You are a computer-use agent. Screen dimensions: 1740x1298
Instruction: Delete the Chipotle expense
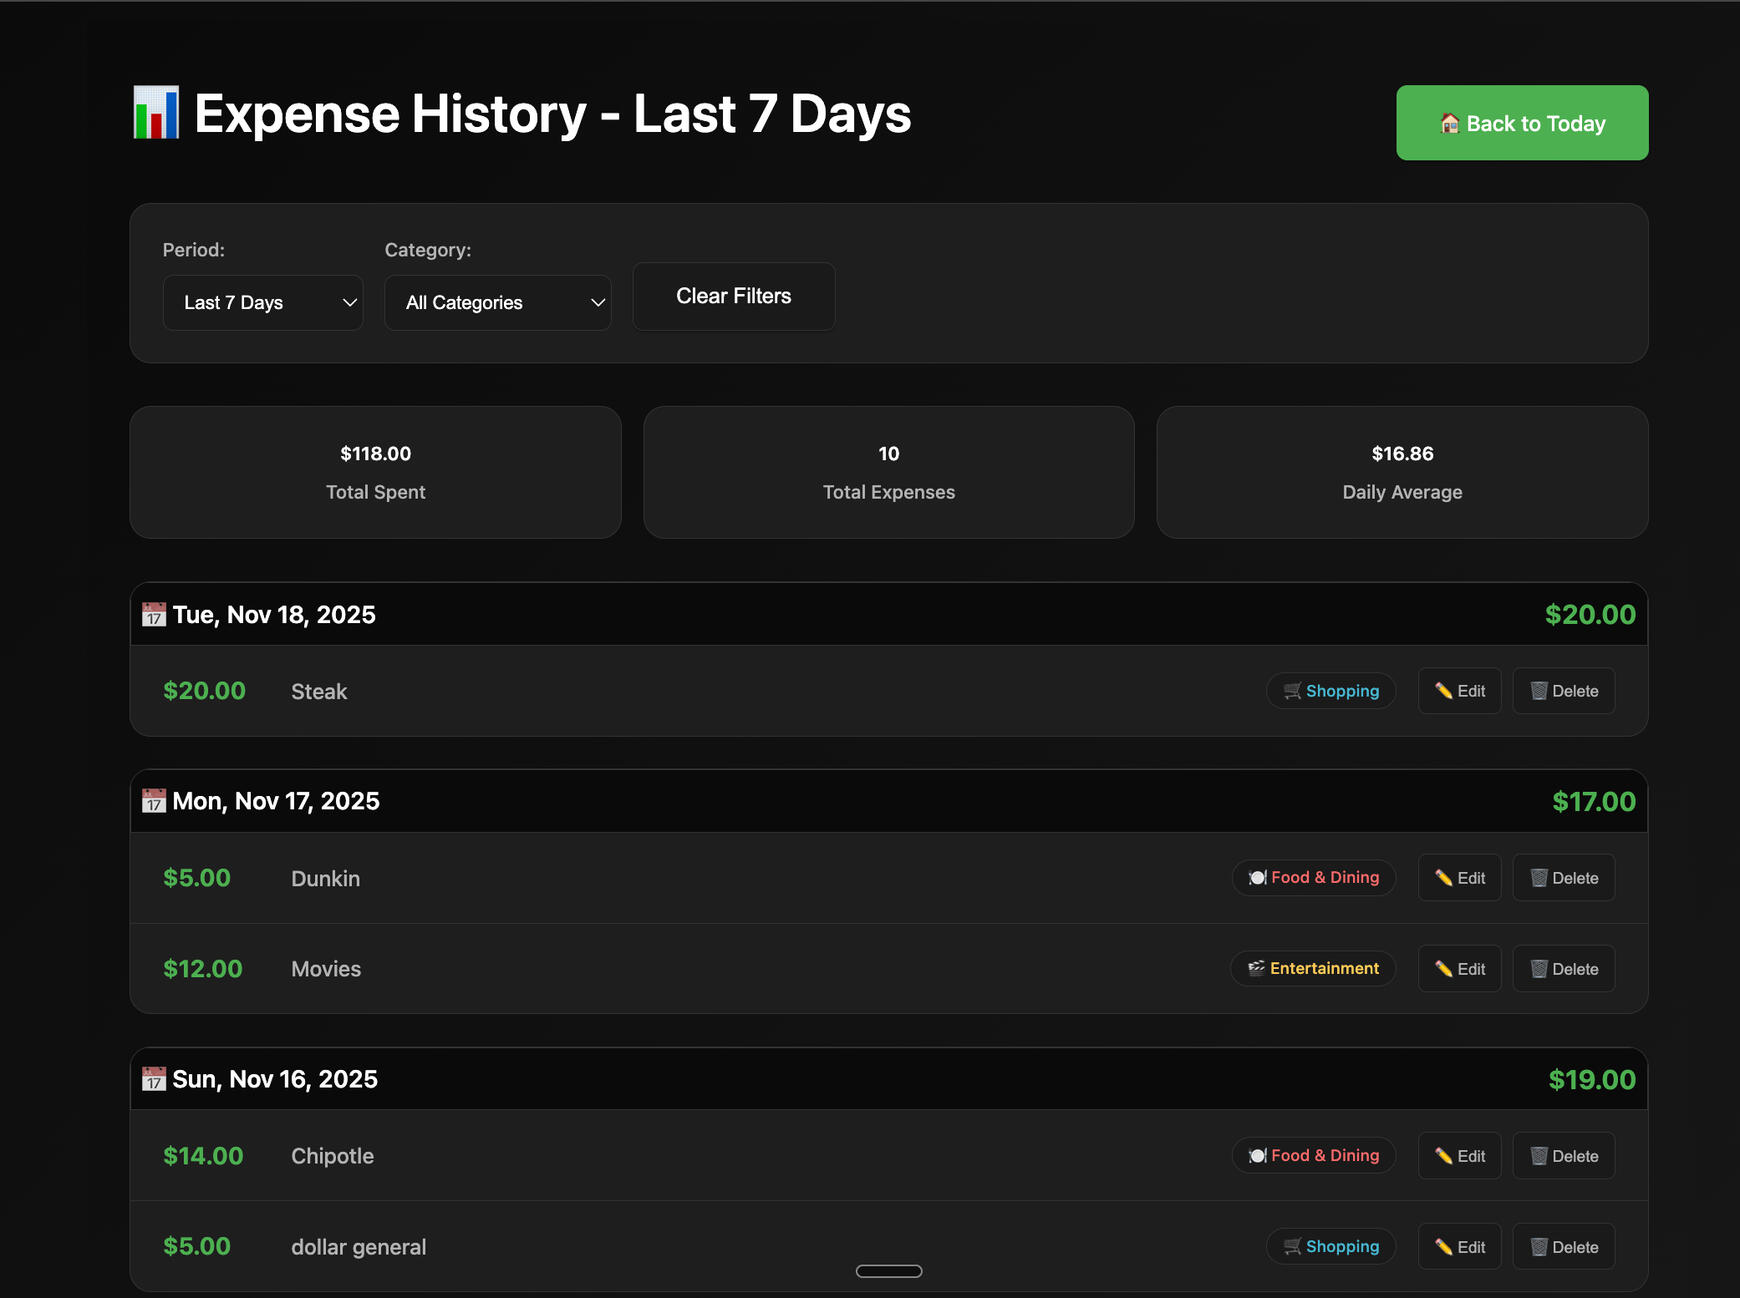click(1563, 1156)
